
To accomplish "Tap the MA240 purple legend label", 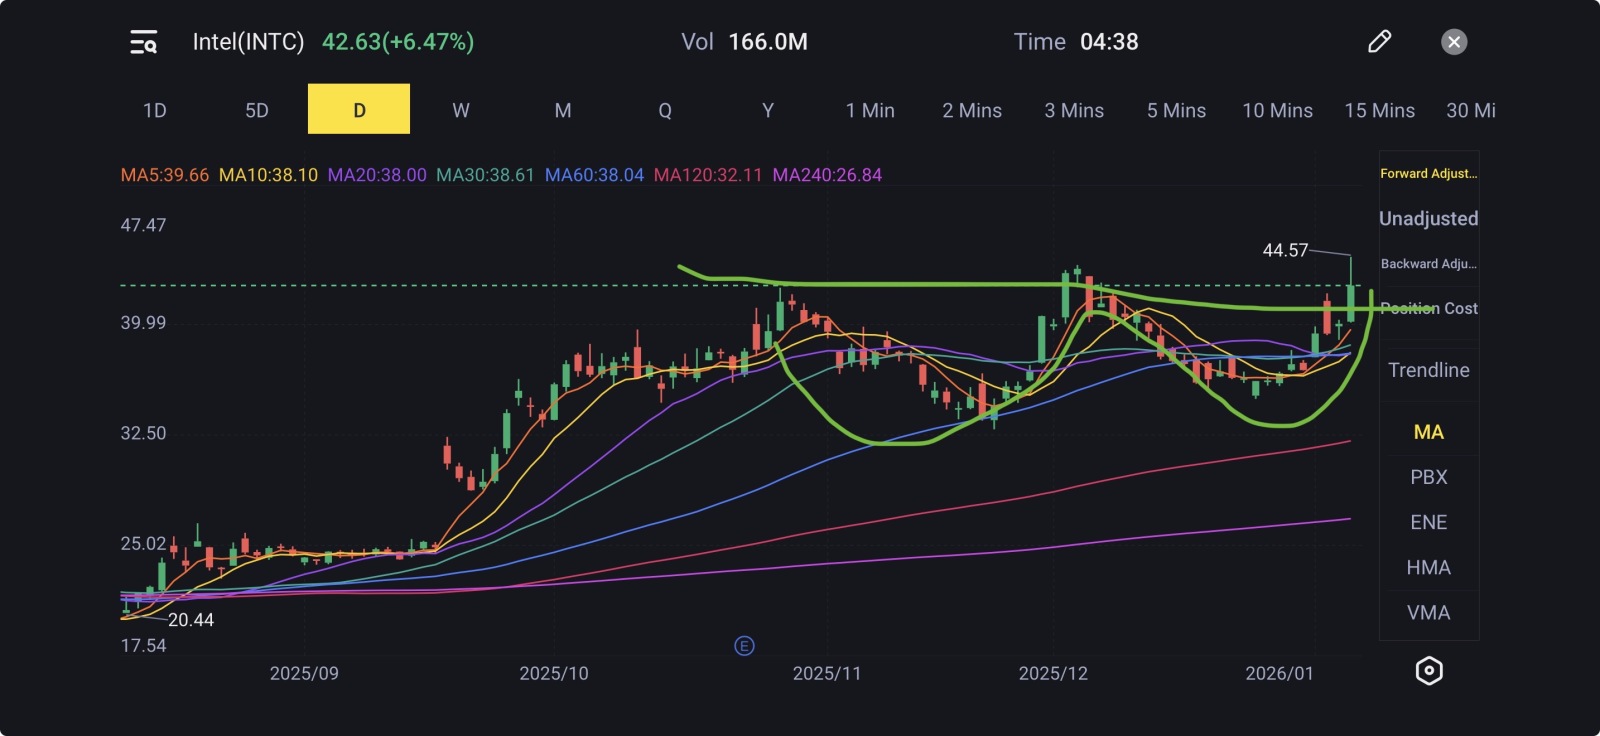I will (827, 175).
